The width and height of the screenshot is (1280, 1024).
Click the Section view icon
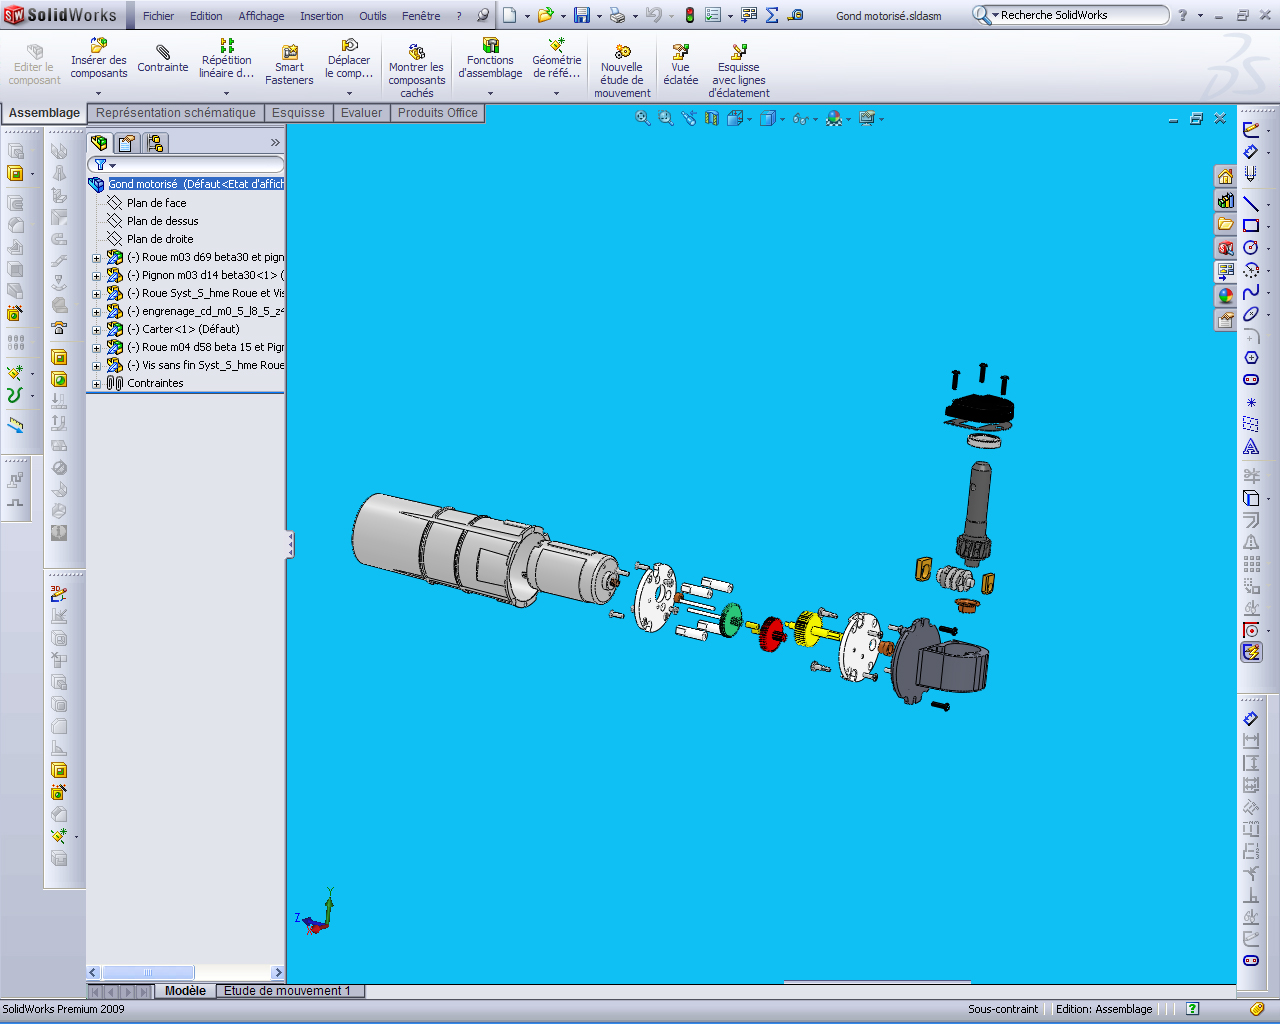[x=712, y=118]
